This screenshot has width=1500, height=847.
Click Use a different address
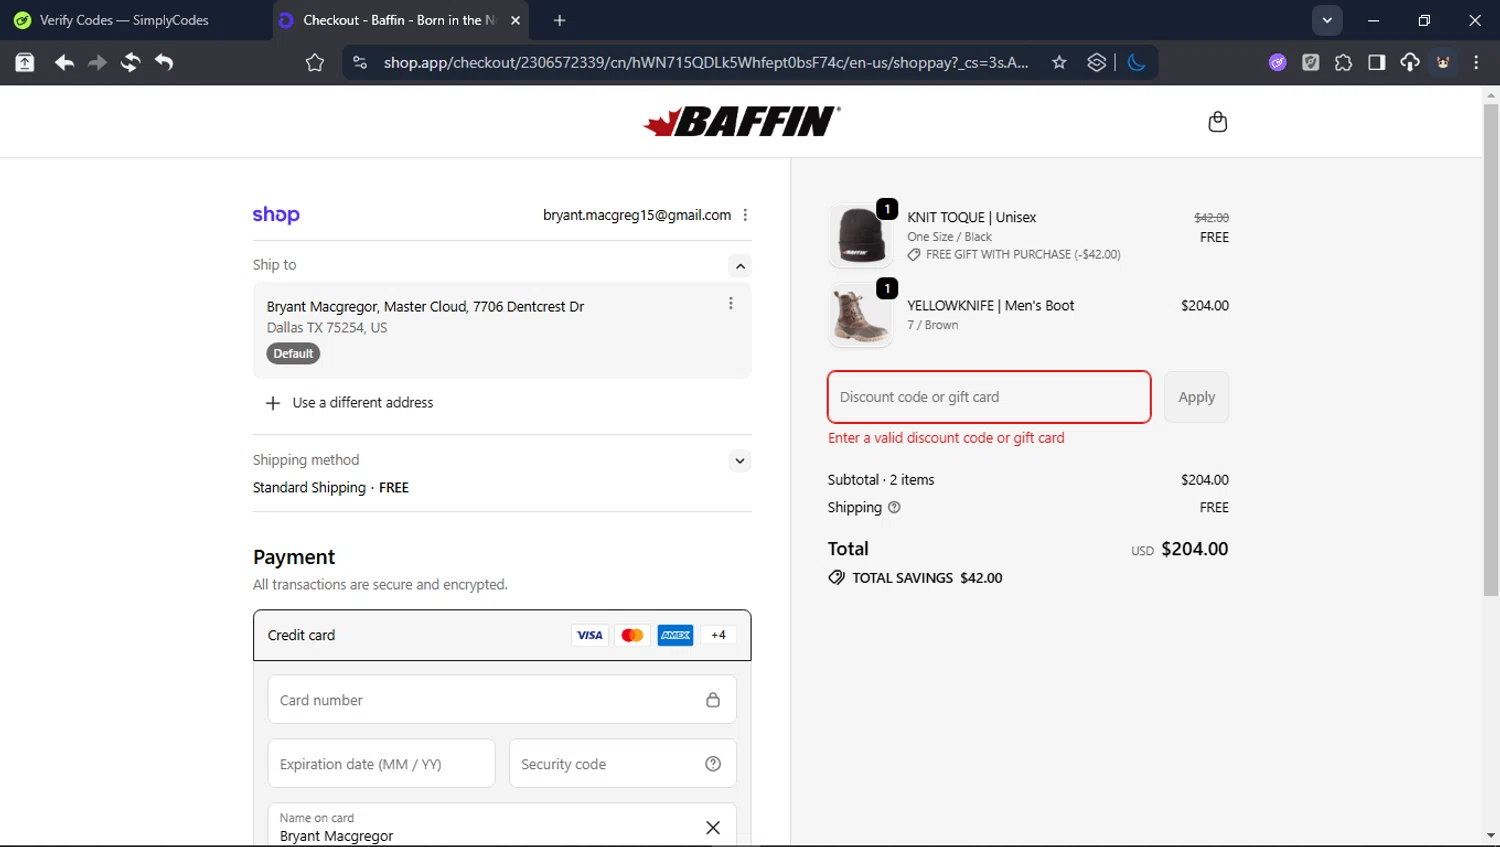[x=349, y=403]
